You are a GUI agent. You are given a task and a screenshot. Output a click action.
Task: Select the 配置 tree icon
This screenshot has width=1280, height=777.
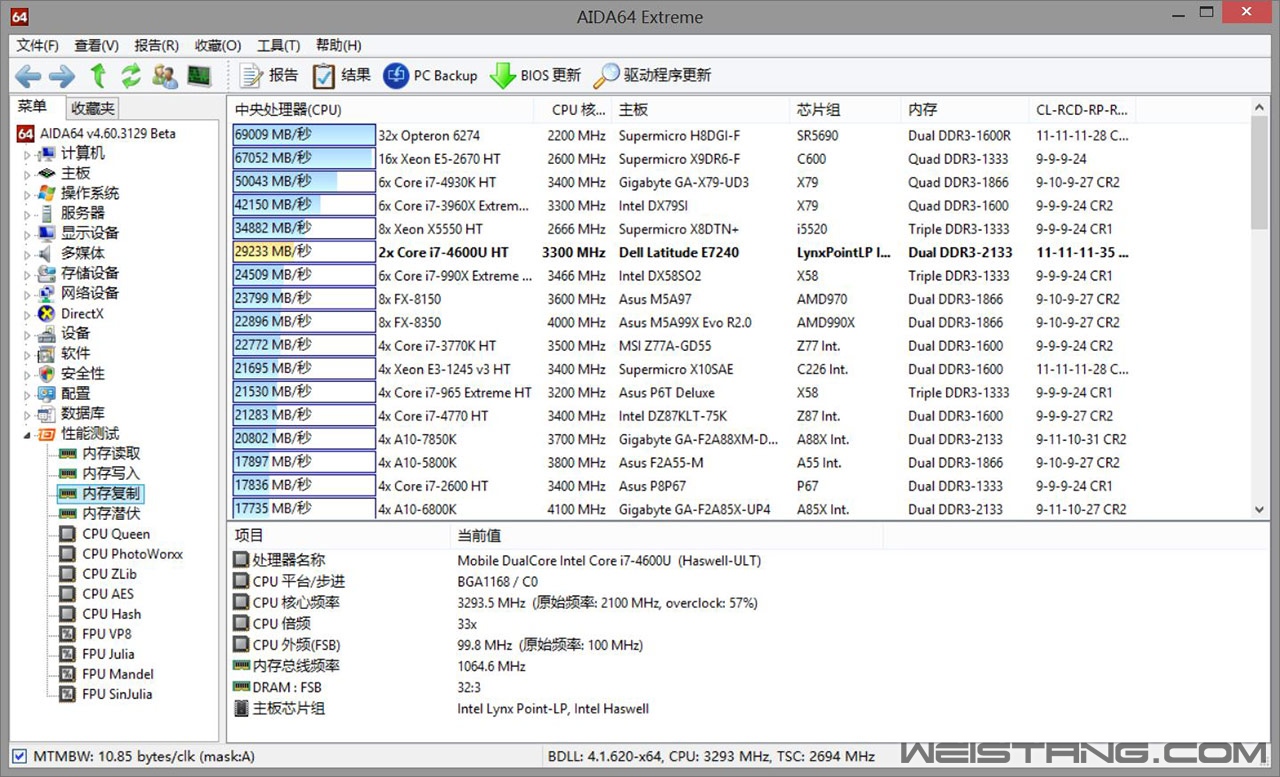pyautogui.click(x=46, y=393)
